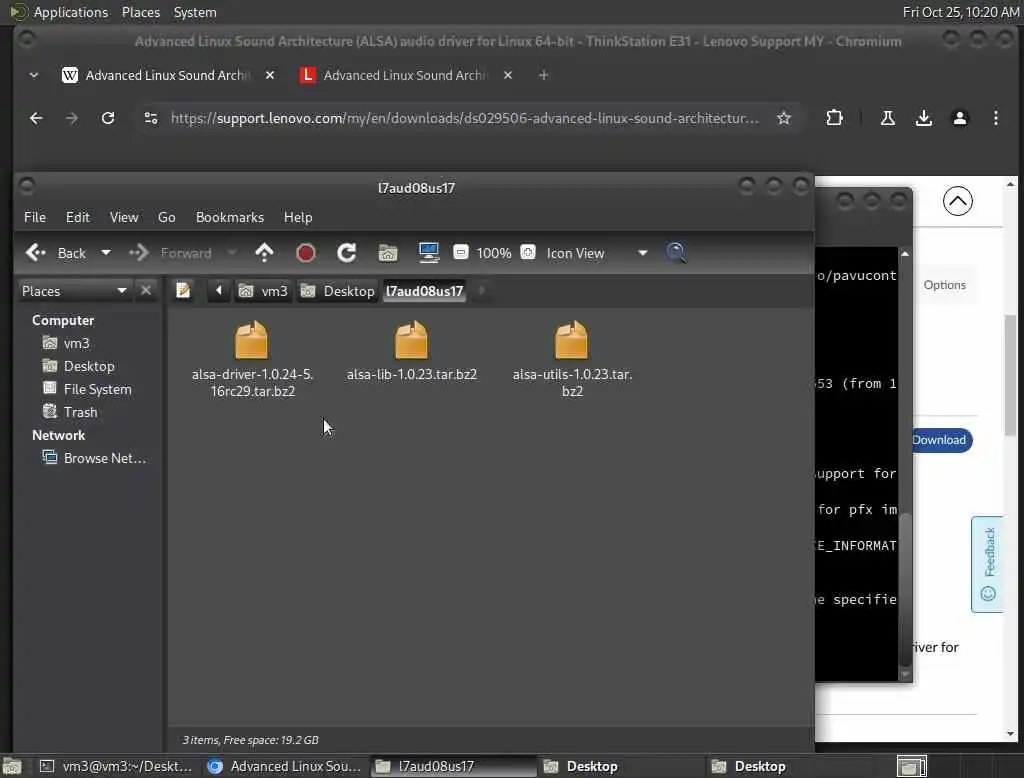Select Desktop in the path bar

(338, 291)
